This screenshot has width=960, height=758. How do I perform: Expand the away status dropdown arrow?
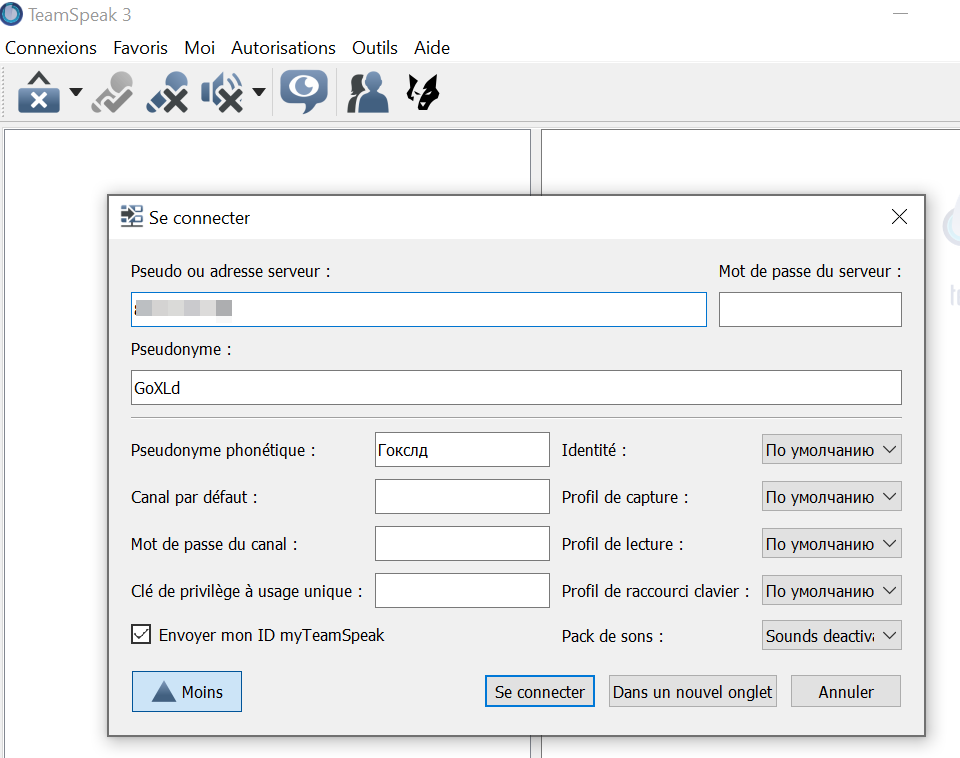click(x=76, y=93)
